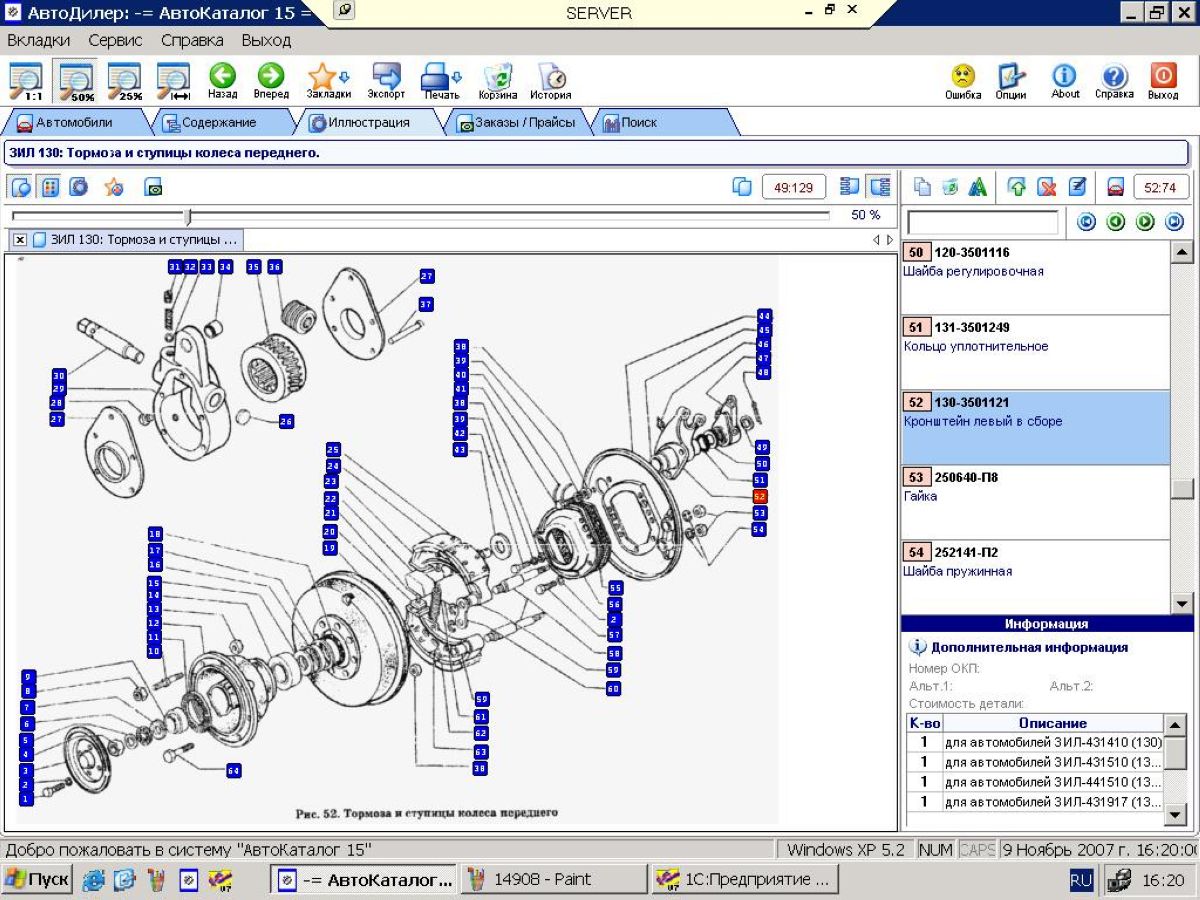Screen dimensions: 1200x900
Task: Click the red Выход exit icon
Action: [x=1163, y=81]
